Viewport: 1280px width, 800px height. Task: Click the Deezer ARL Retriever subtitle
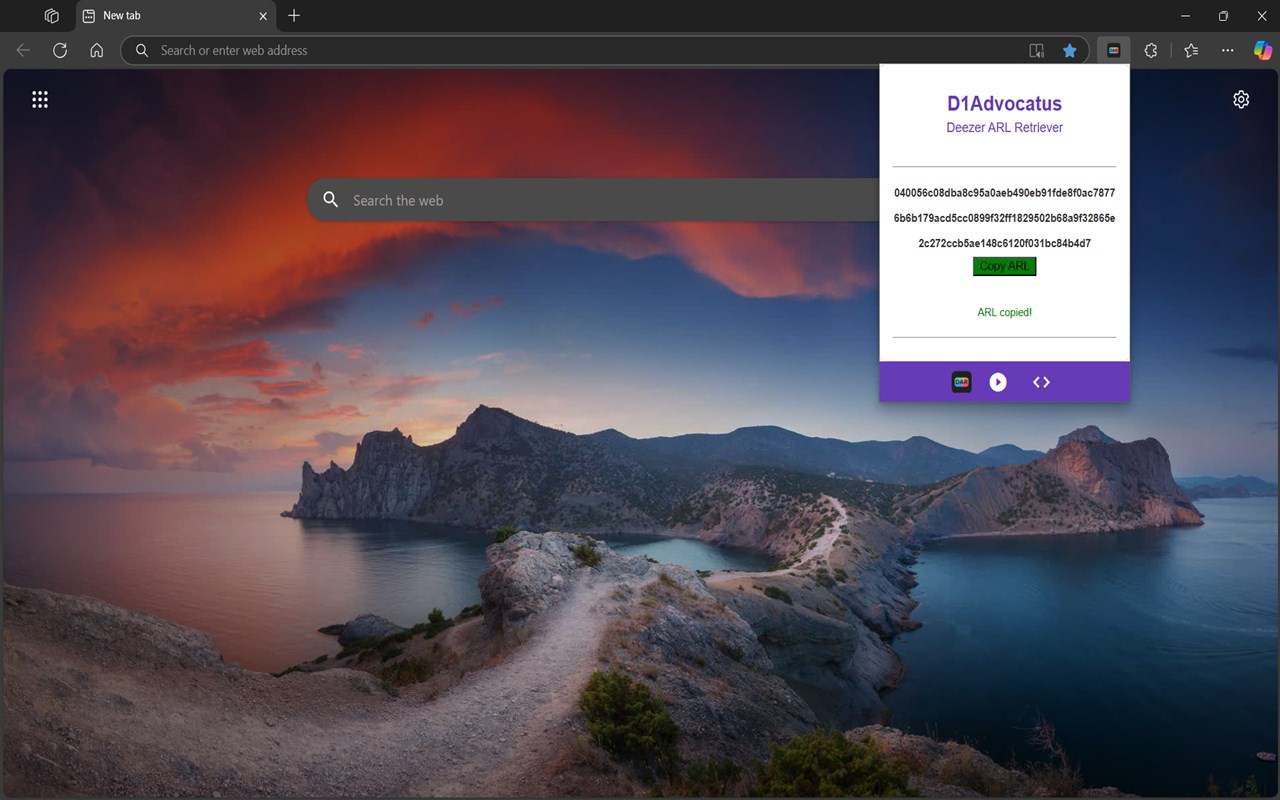[x=1004, y=127]
